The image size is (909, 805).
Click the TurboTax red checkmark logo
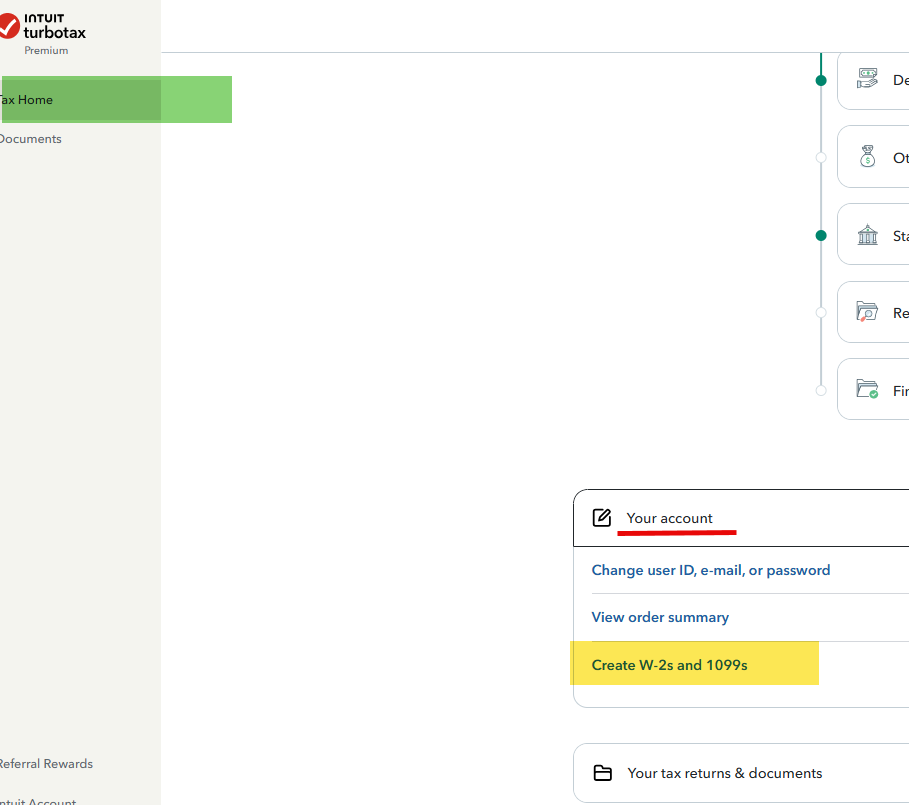click(x=10, y=25)
